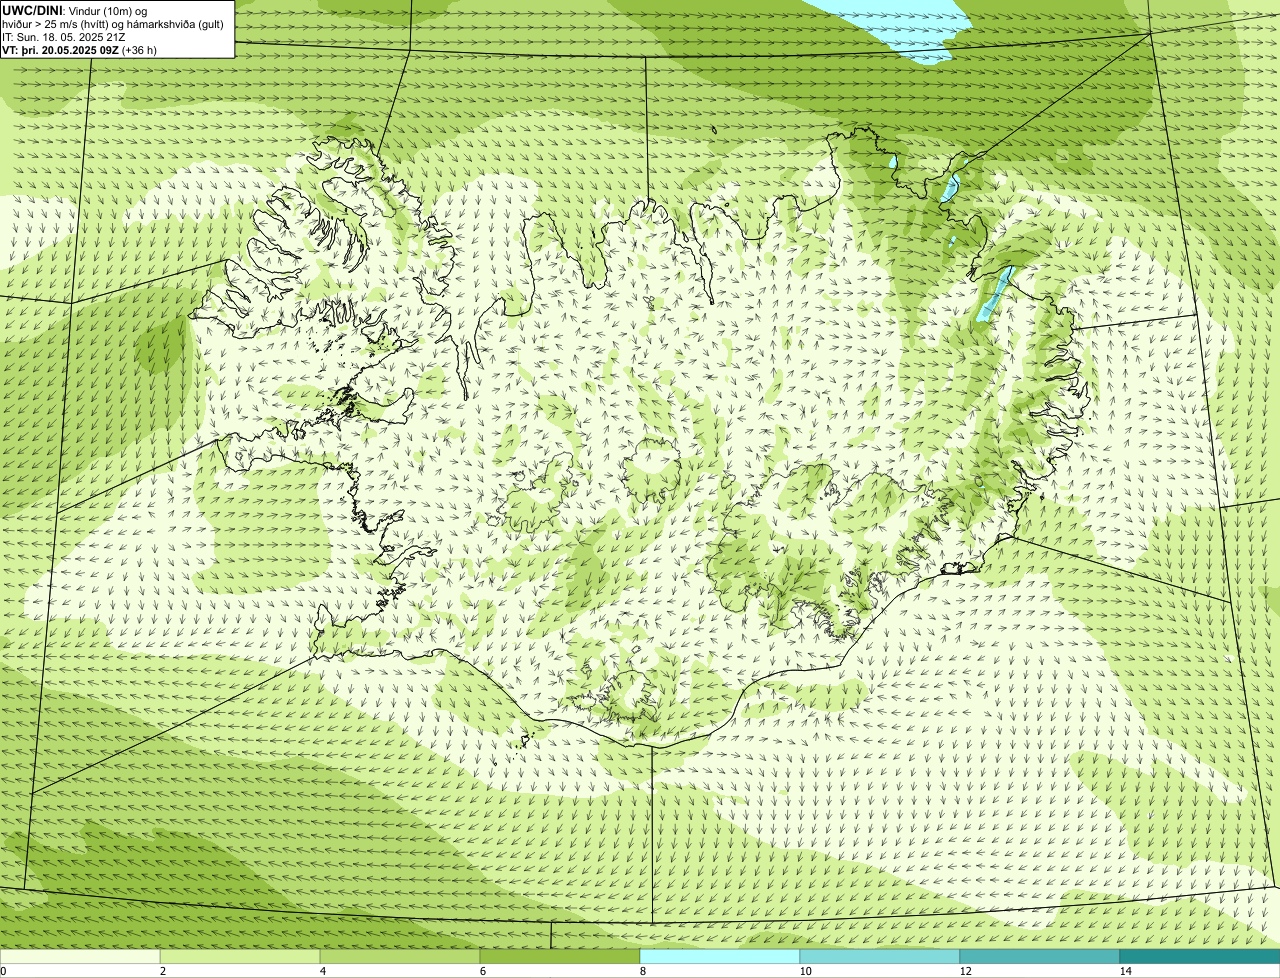
Task: Click the "UWC/DINI: Vindur (10m) og" title line
Action: [75, 10]
